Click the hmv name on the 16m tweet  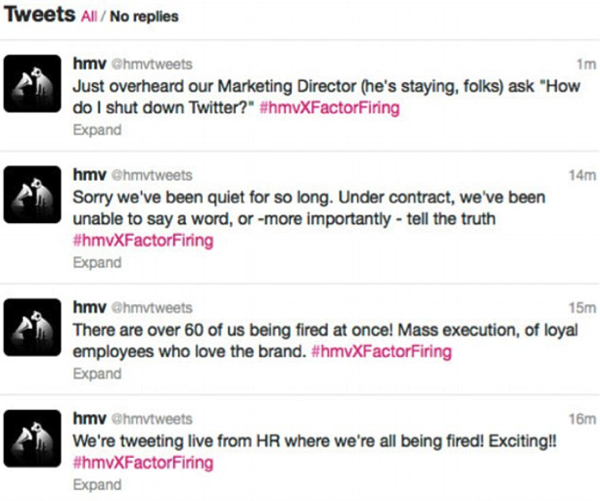coord(90,418)
